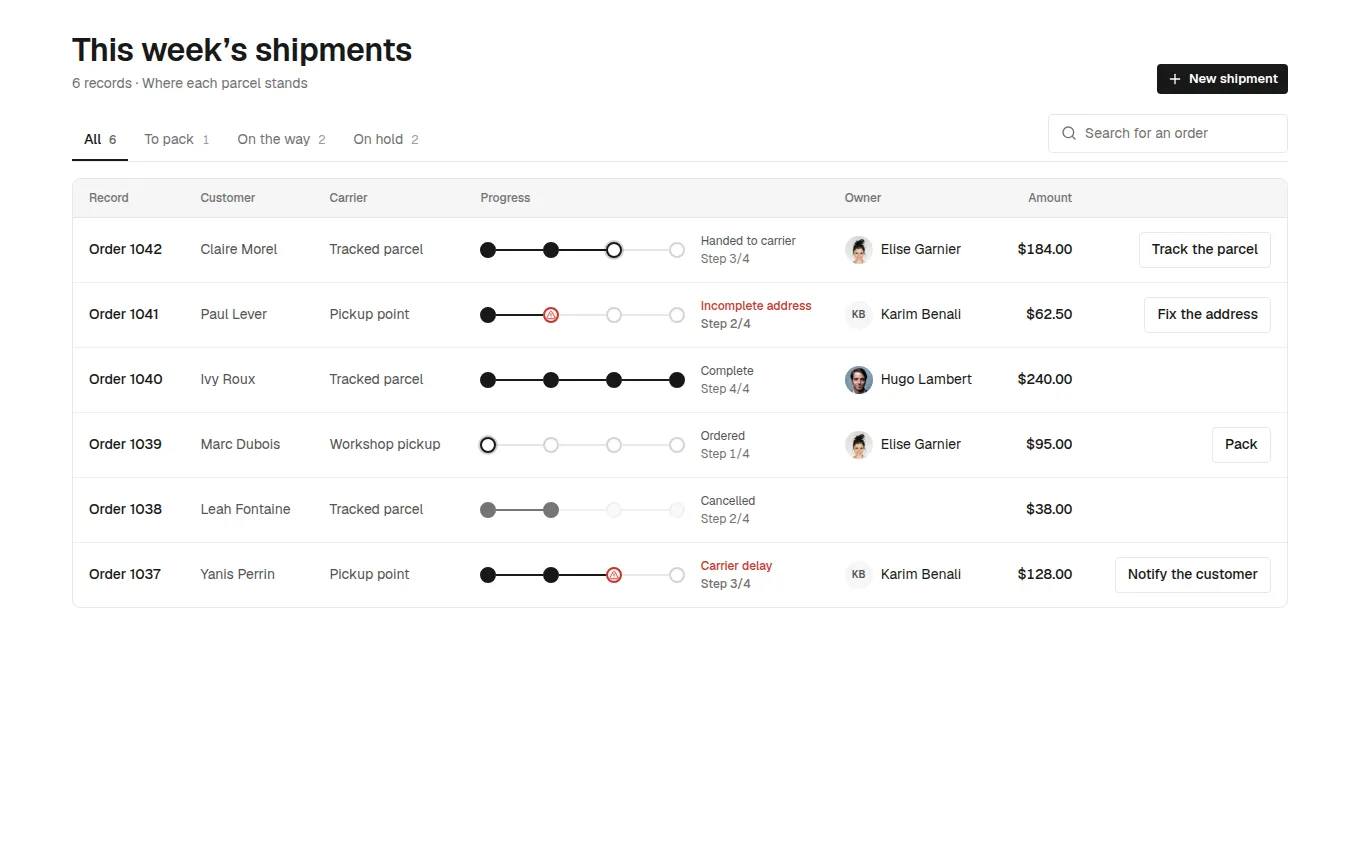Show the All shipments tab
The width and height of the screenshot is (1360, 850).
100,140
